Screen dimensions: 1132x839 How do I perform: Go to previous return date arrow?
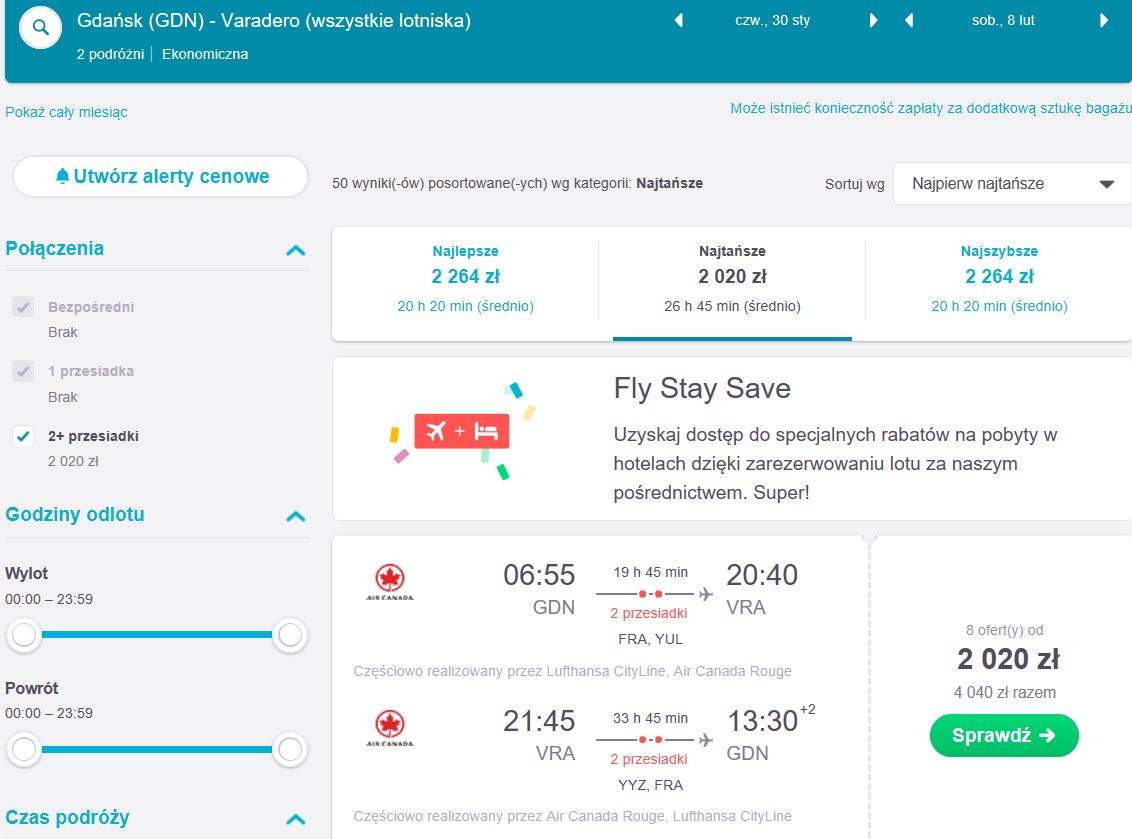click(909, 20)
